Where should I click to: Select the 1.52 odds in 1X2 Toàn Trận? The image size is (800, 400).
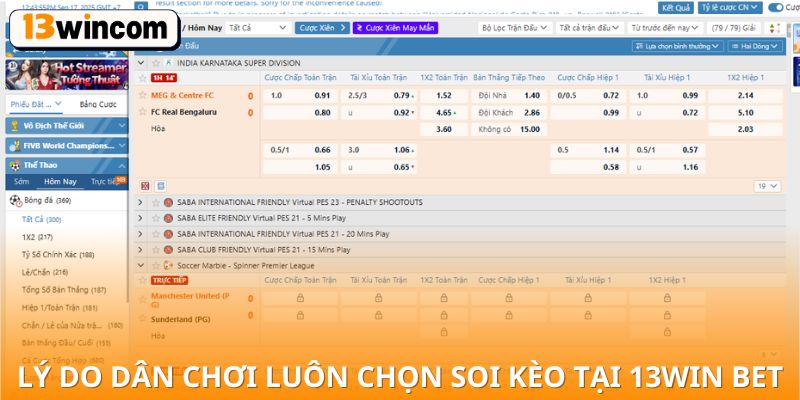coord(444,95)
